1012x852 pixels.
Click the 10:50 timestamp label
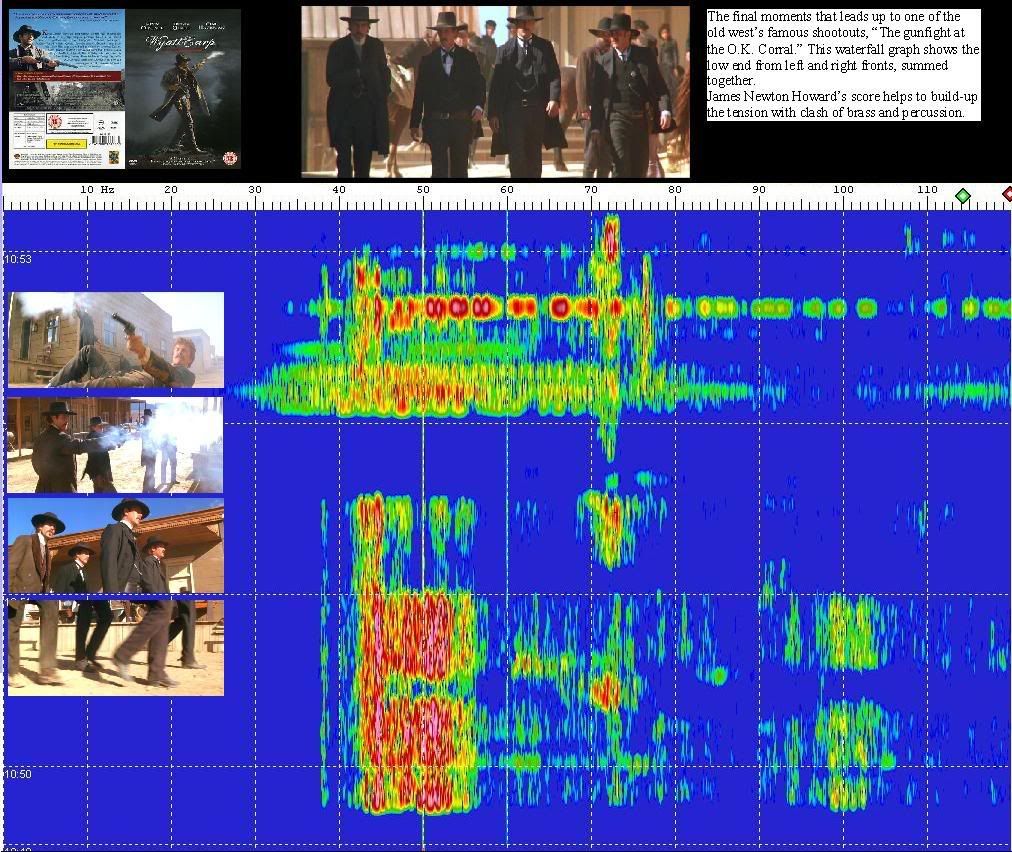click(x=18, y=774)
